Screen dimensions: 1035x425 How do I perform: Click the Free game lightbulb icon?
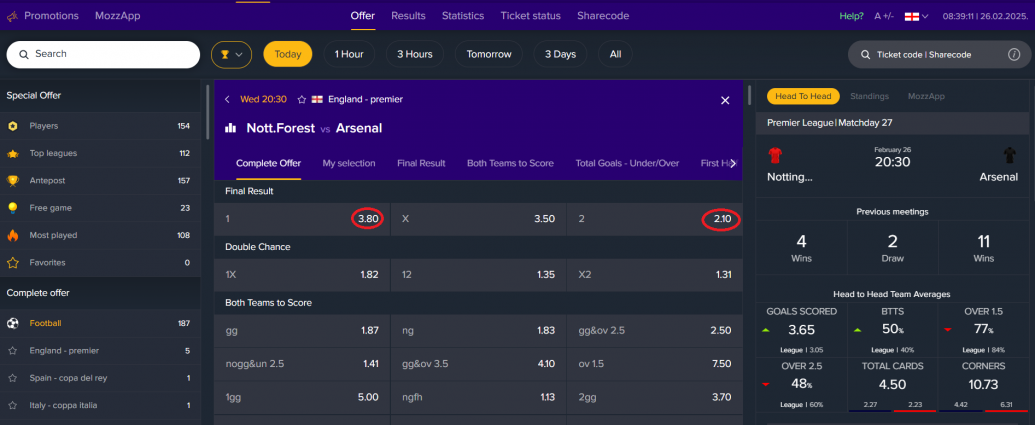tap(13, 208)
